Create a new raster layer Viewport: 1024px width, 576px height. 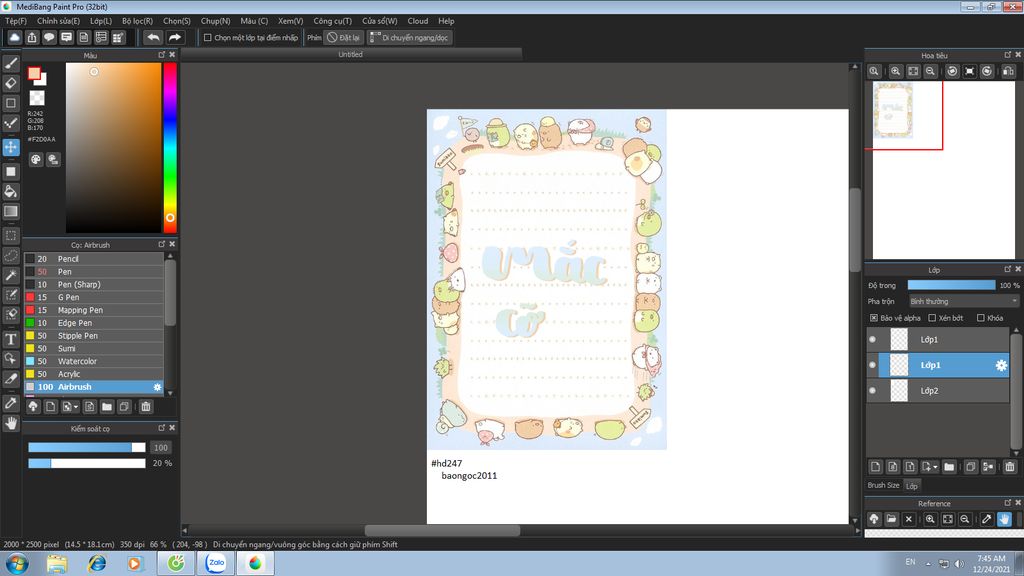pos(876,466)
